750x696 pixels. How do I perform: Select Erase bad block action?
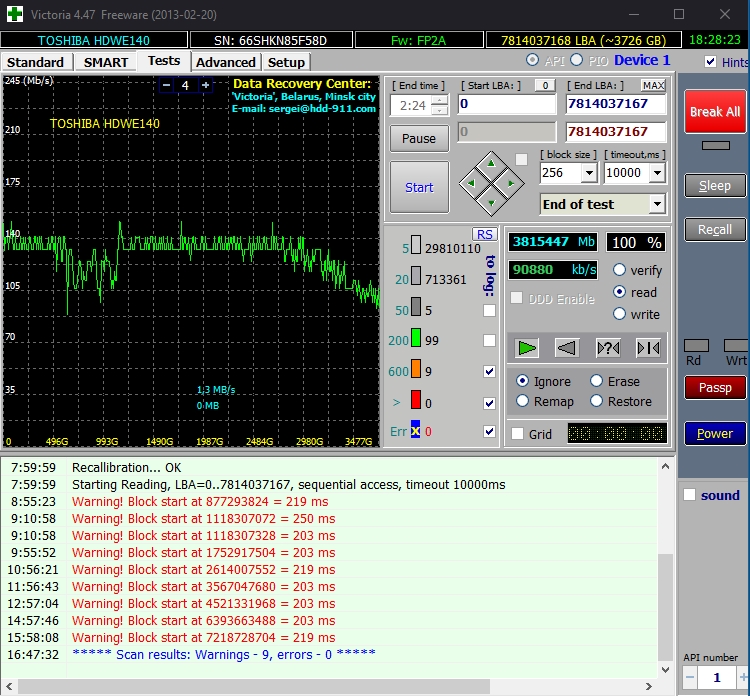[x=596, y=381]
